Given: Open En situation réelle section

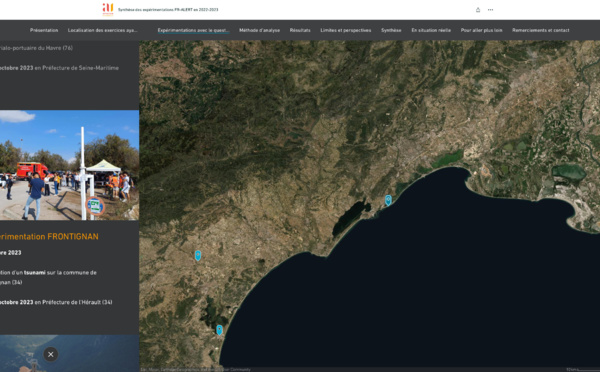Looking at the screenshot, I should (x=431, y=30).
